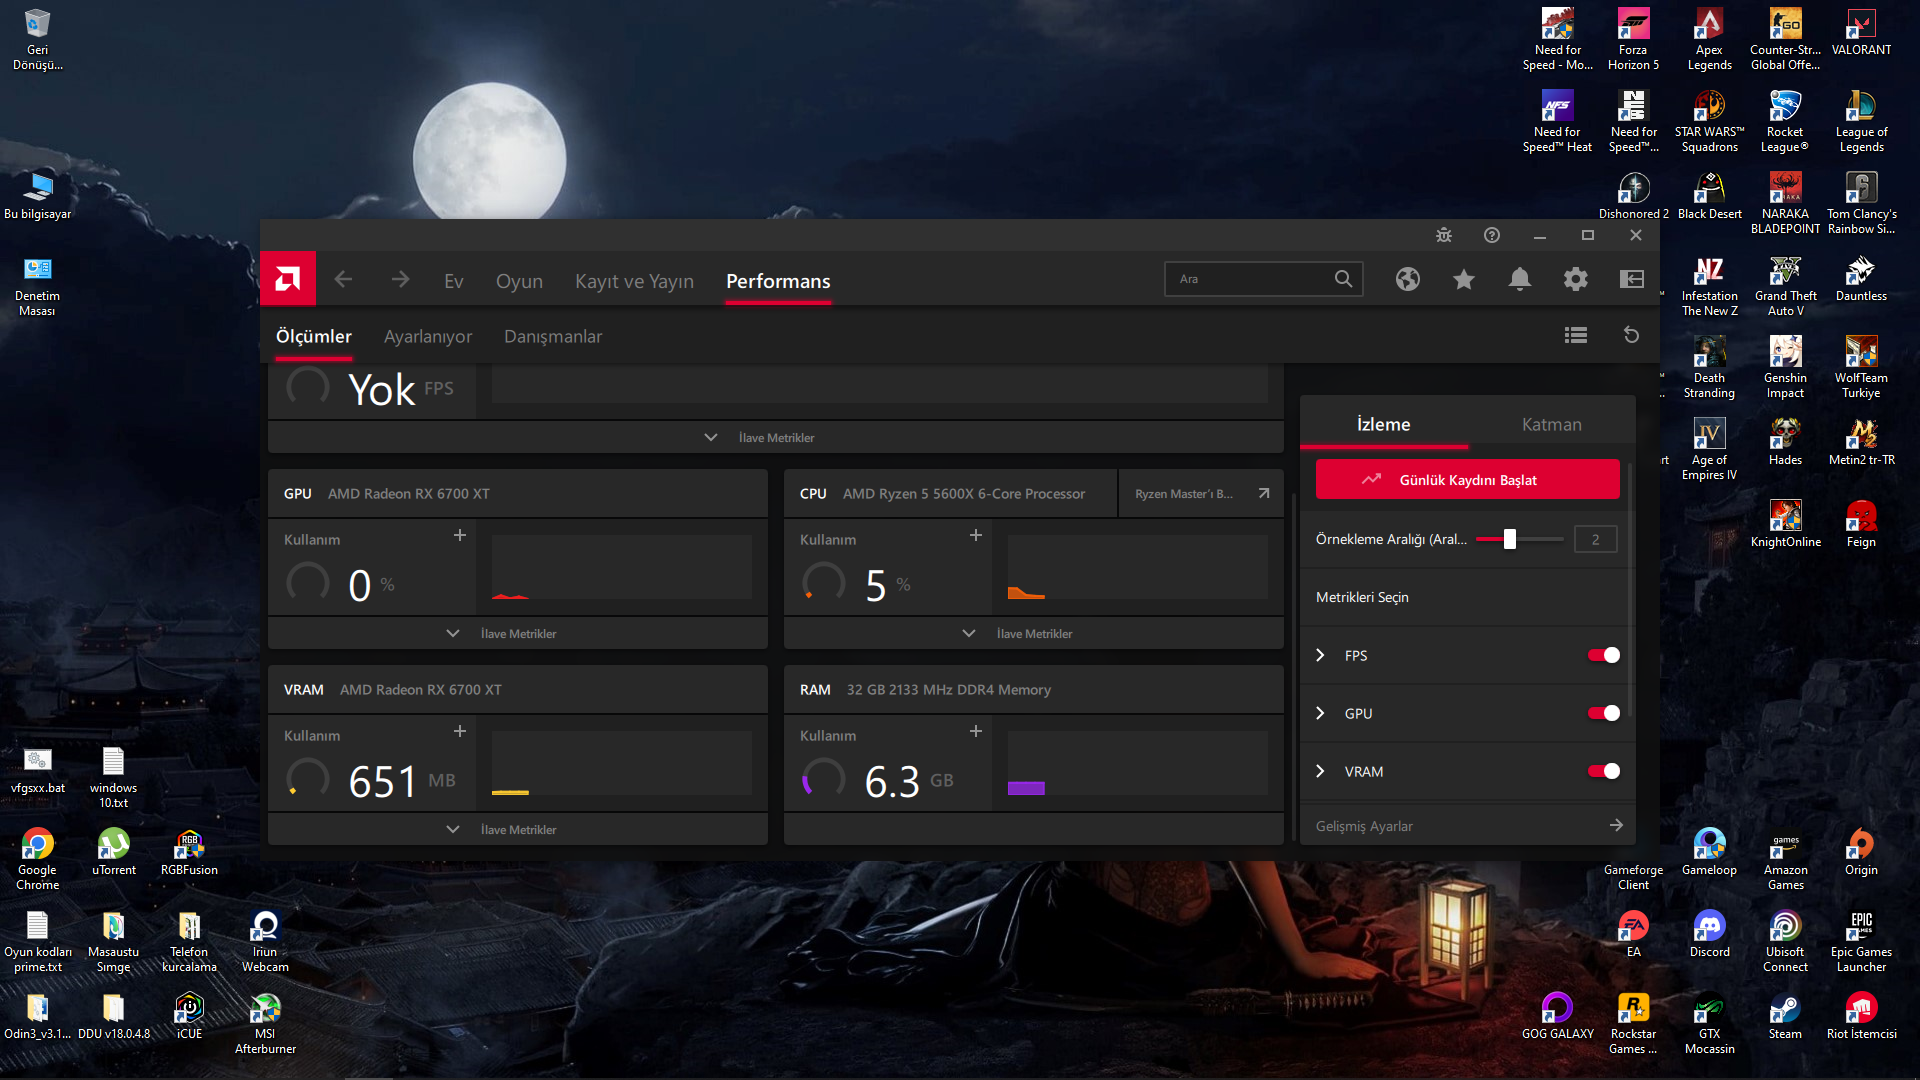The width and height of the screenshot is (1920, 1080).
Task: Click the GPU usage graph
Action: (x=621, y=567)
